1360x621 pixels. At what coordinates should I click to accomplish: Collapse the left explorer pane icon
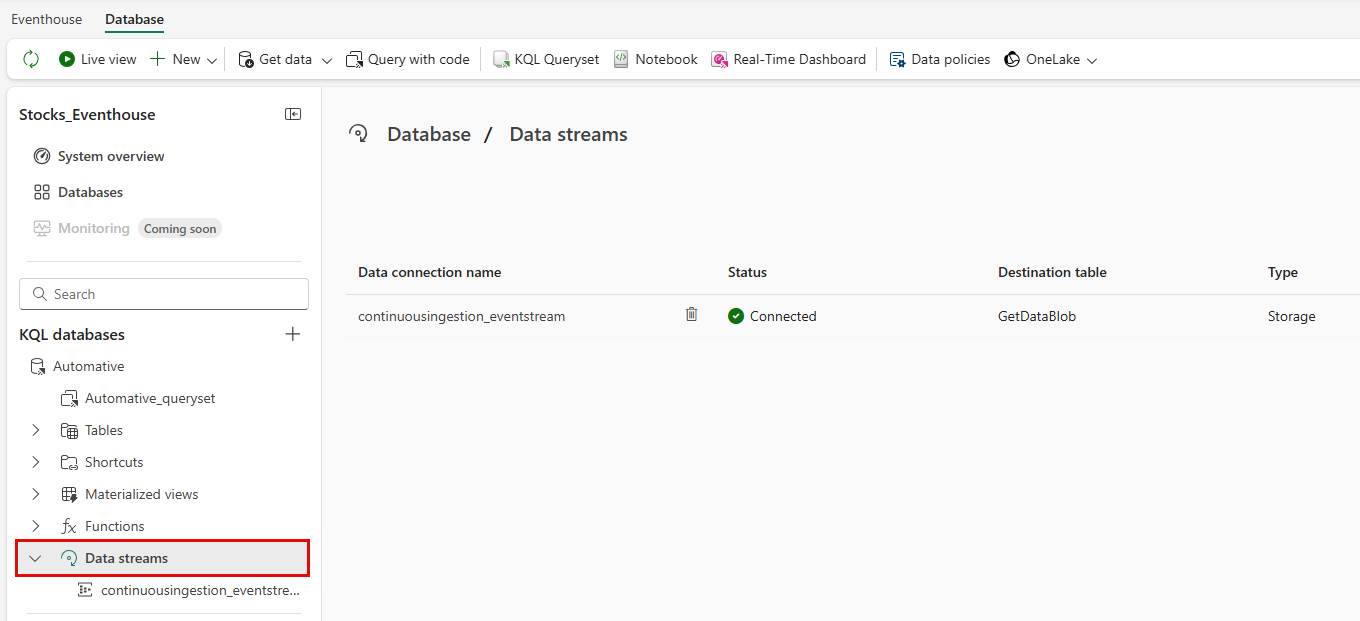click(x=293, y=114)
